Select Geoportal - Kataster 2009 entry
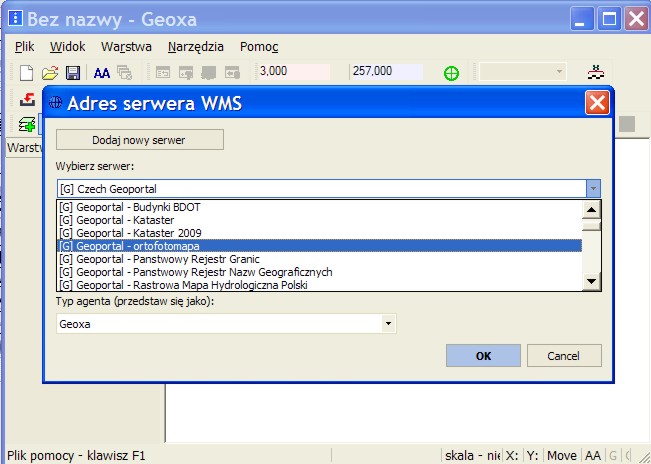Image resolution: width=651 pixels, height=464 pixels. pos(319,233)
